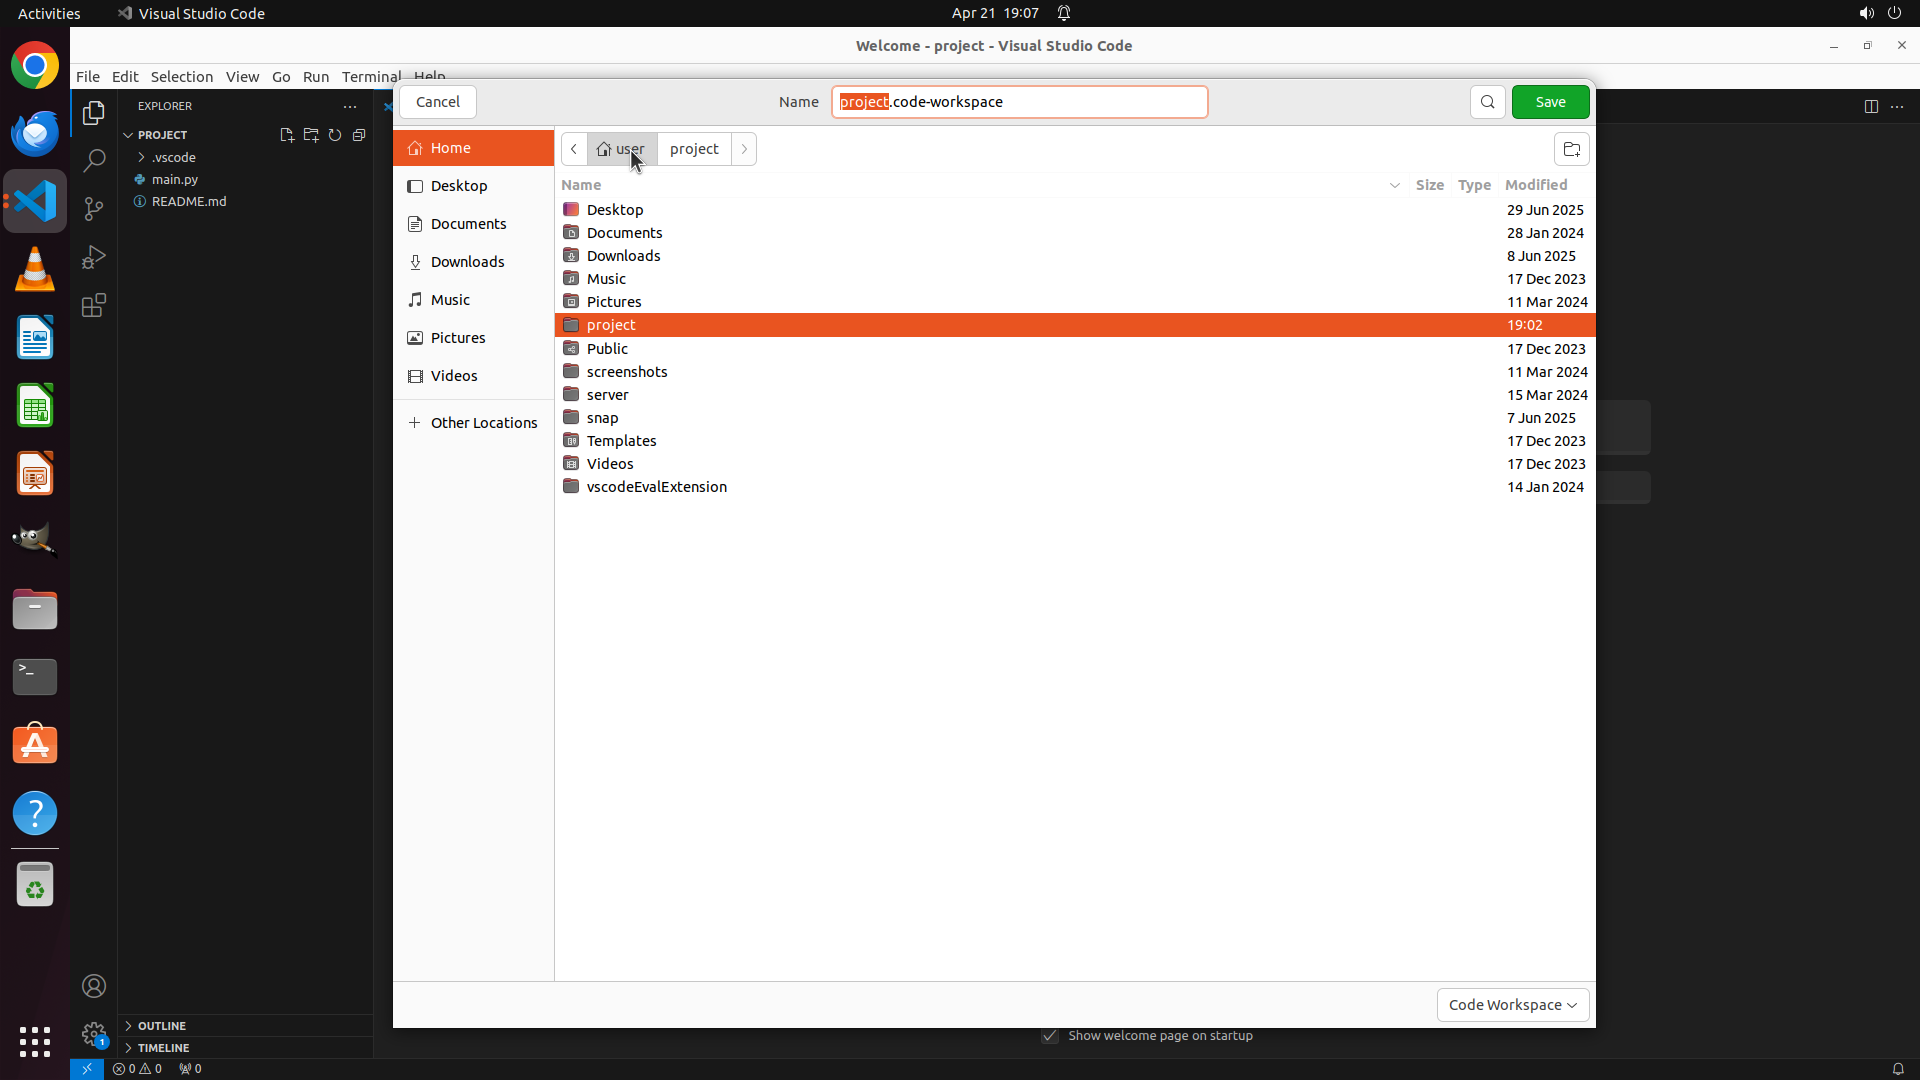
Task: Expand the OUTLINE section
Action: [x=161, y=1026]
